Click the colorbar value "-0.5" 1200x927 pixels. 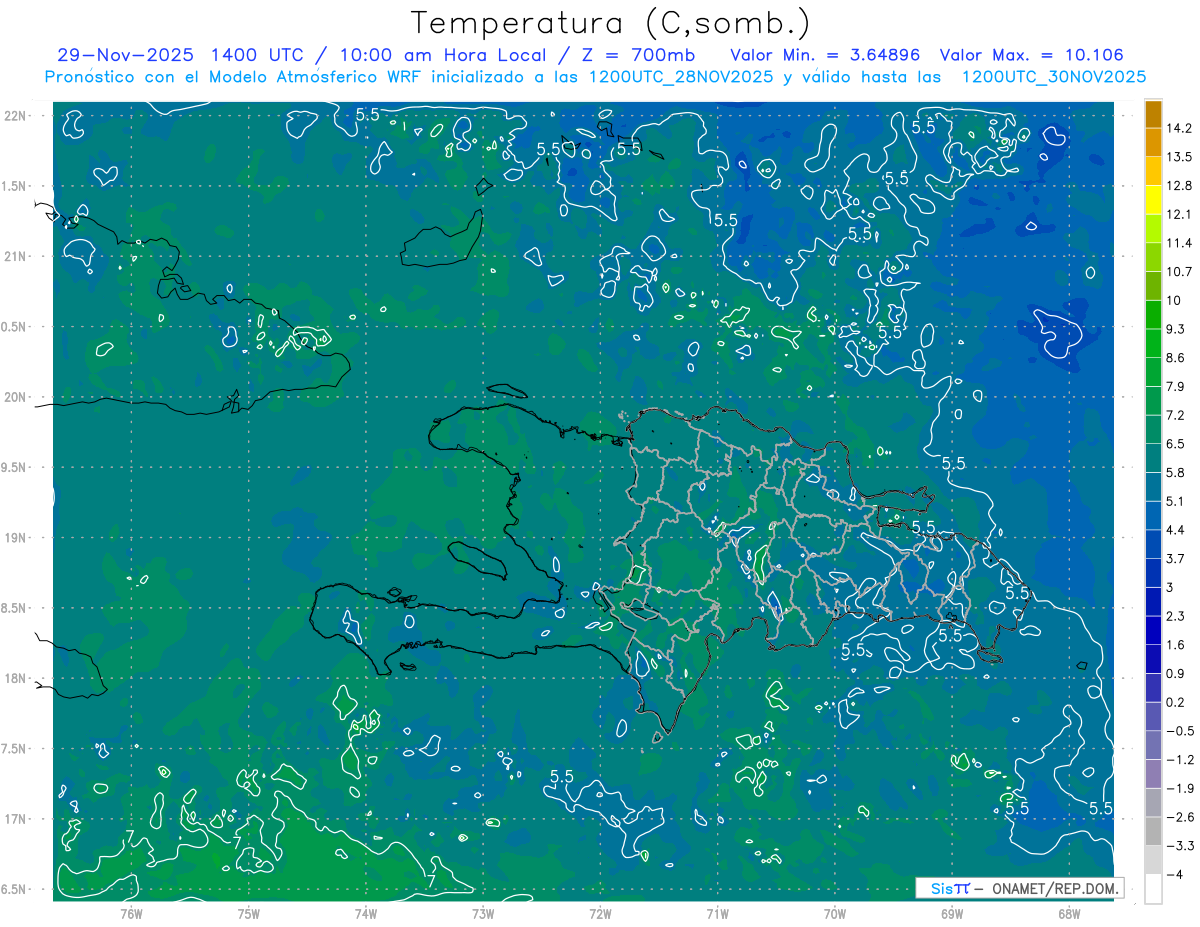point(1180,730)
